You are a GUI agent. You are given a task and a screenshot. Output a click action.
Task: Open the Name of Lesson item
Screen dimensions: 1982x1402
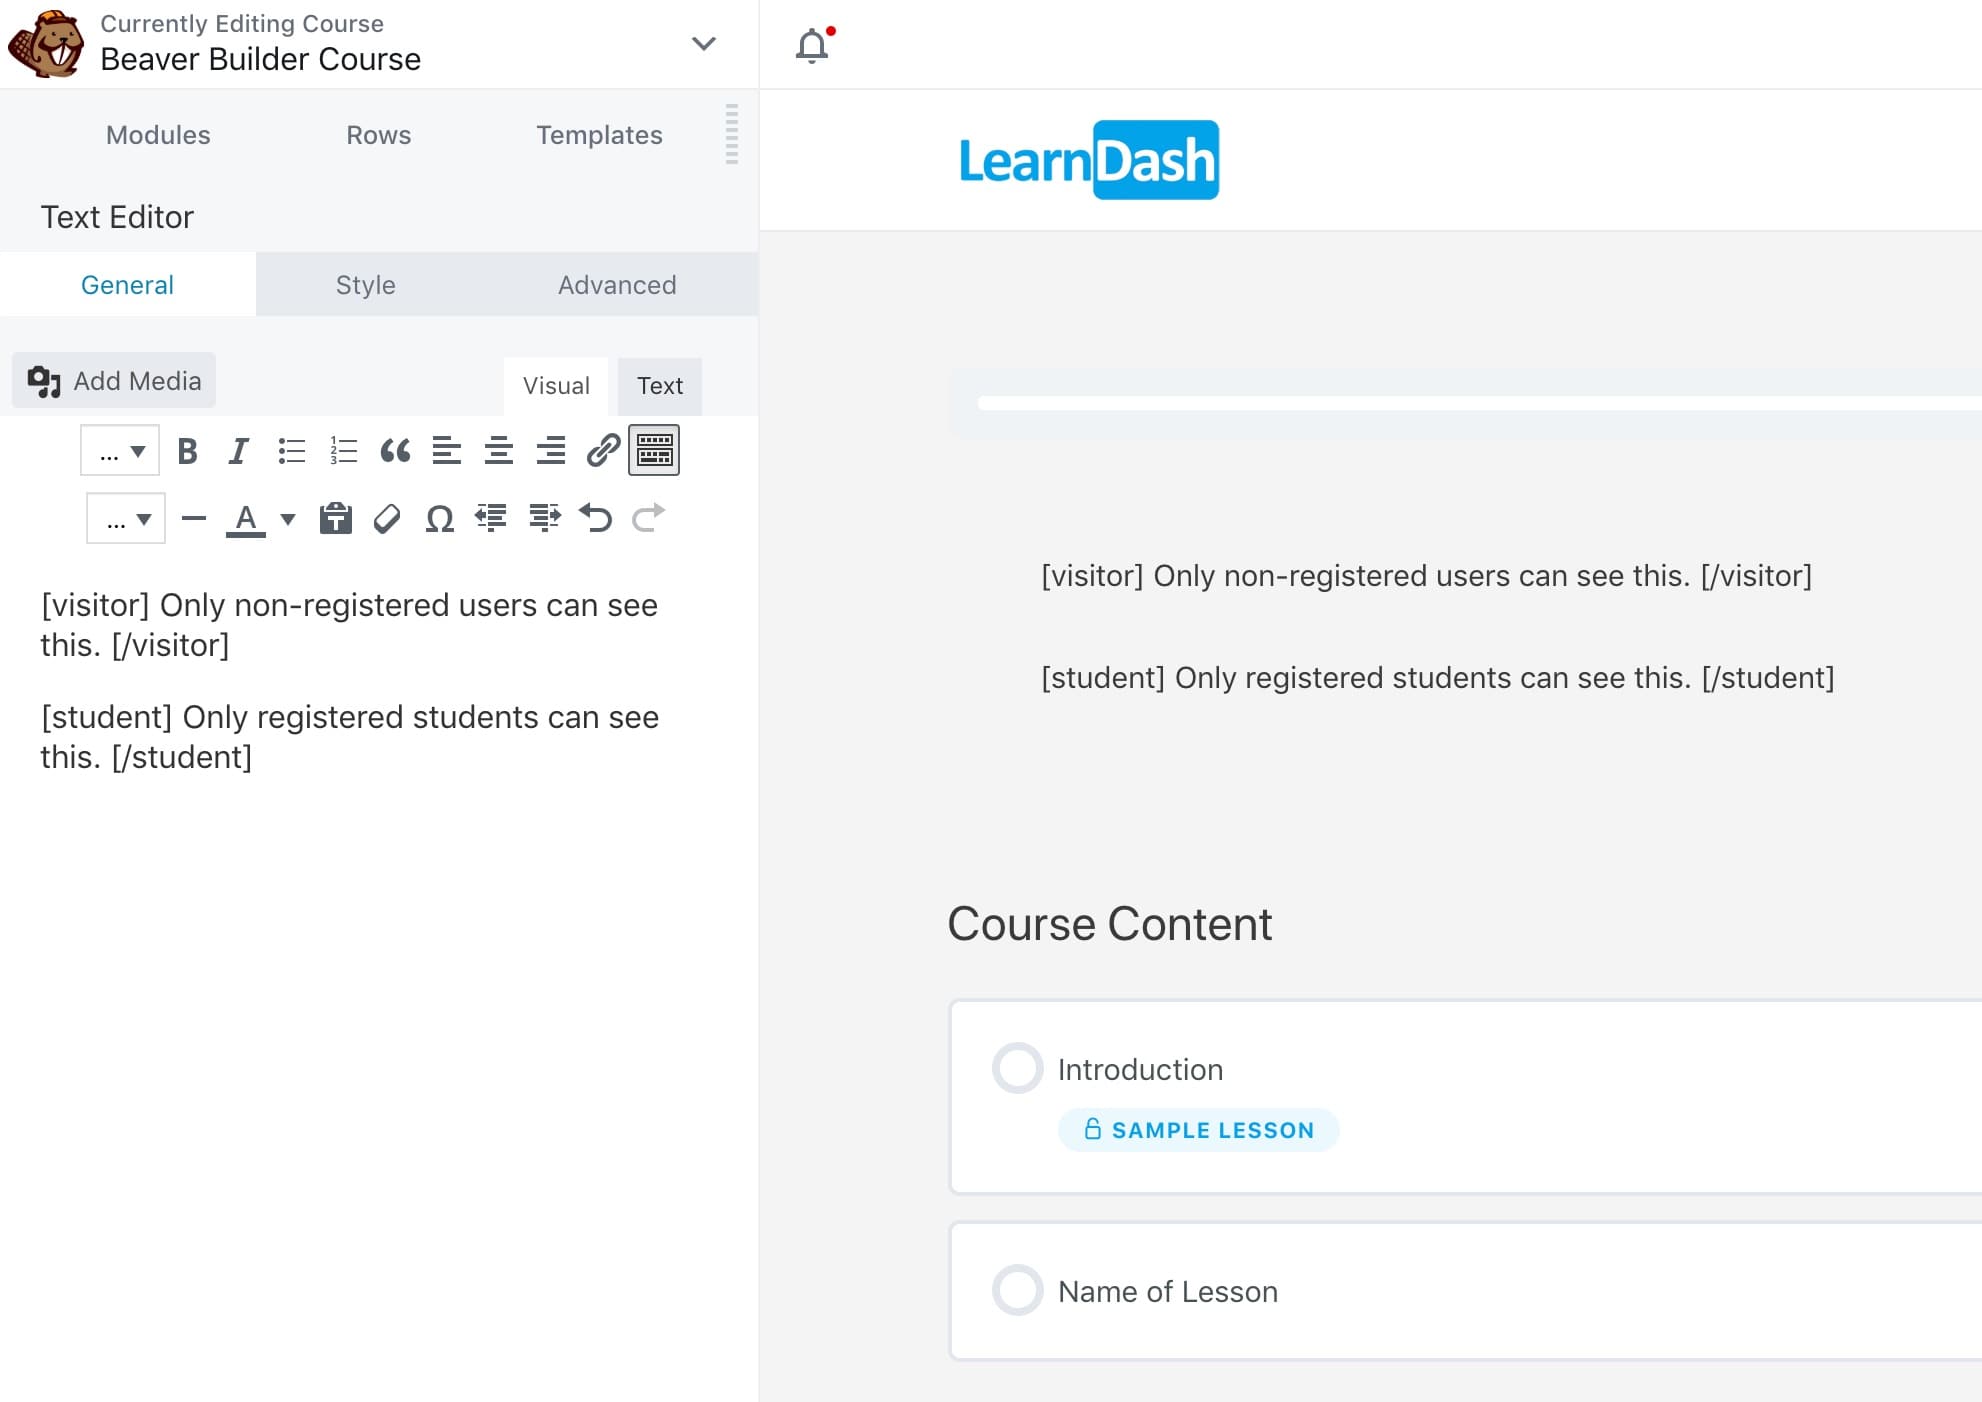tap(1168, 1291)
